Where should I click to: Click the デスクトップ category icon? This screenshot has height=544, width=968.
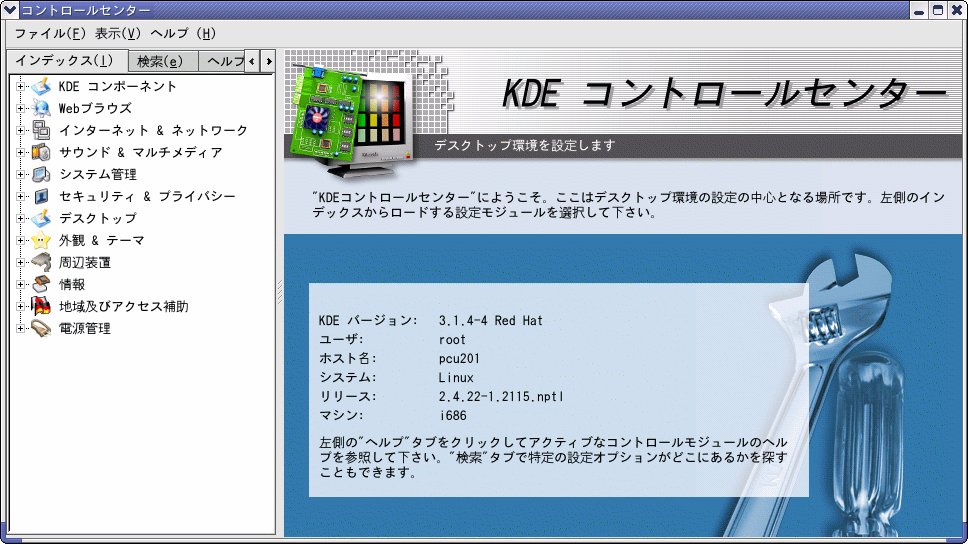(x=41, y=219)
